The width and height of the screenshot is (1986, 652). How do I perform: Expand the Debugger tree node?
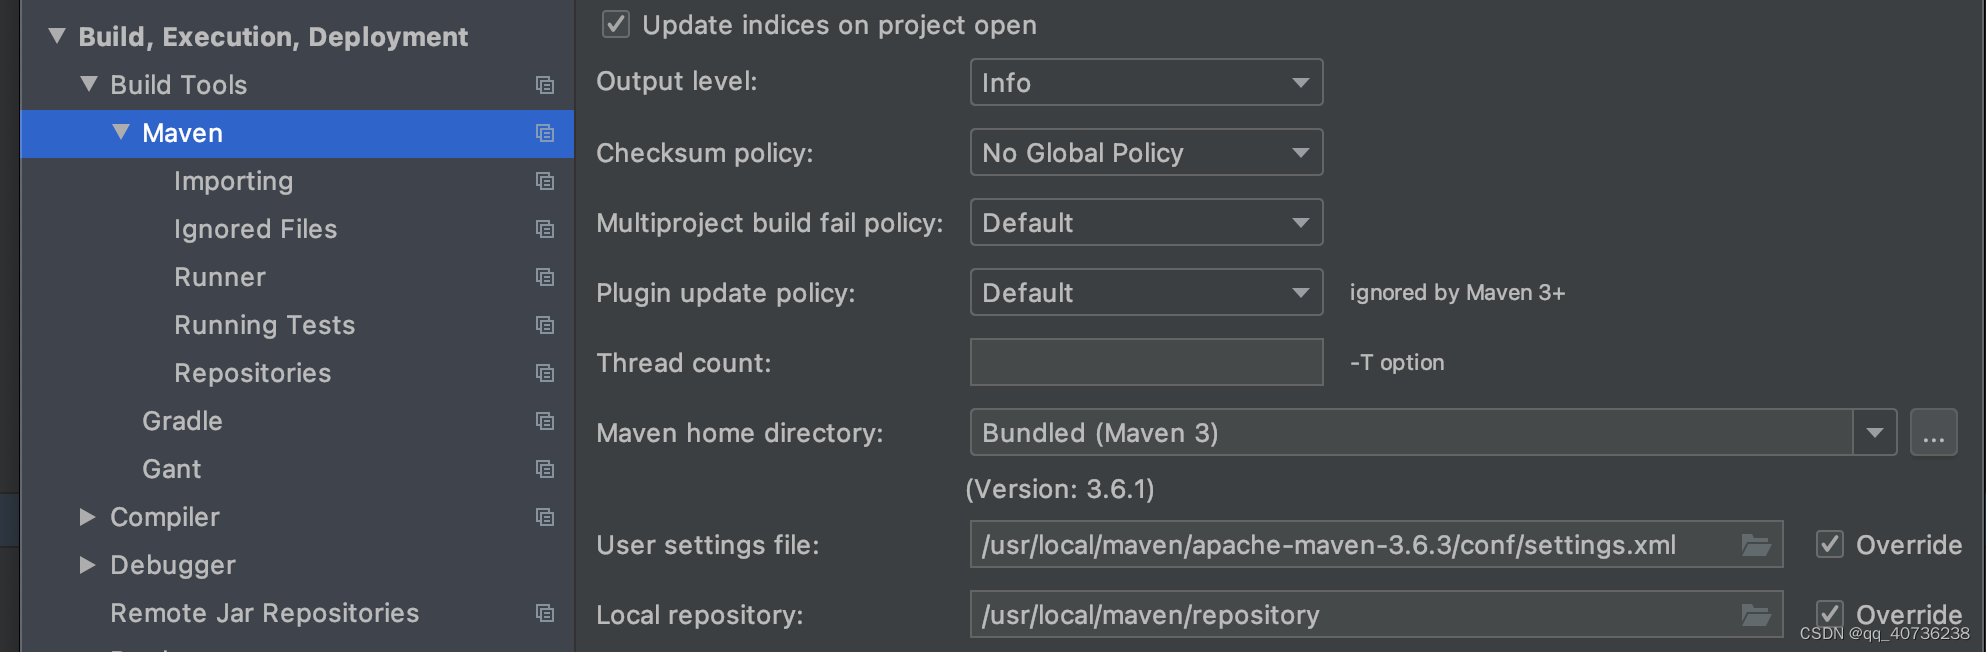(x=88, y=565)
